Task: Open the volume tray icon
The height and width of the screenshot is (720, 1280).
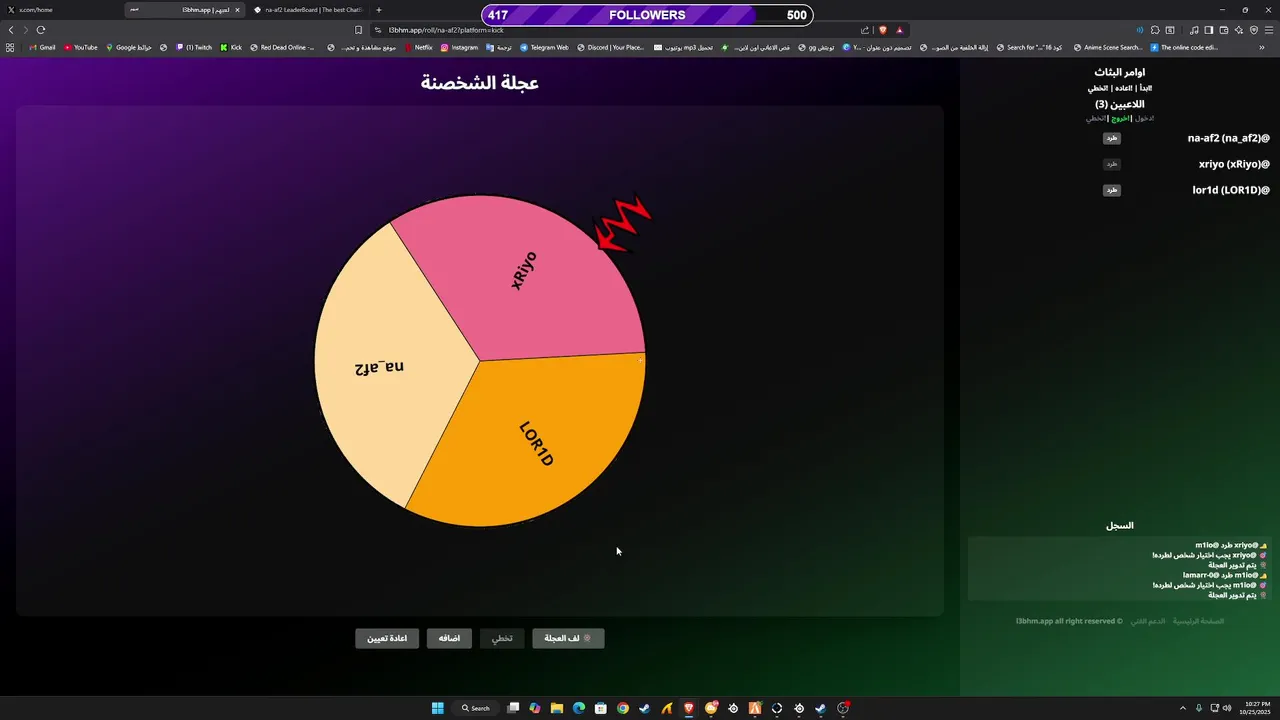Action: point(1226,708)
